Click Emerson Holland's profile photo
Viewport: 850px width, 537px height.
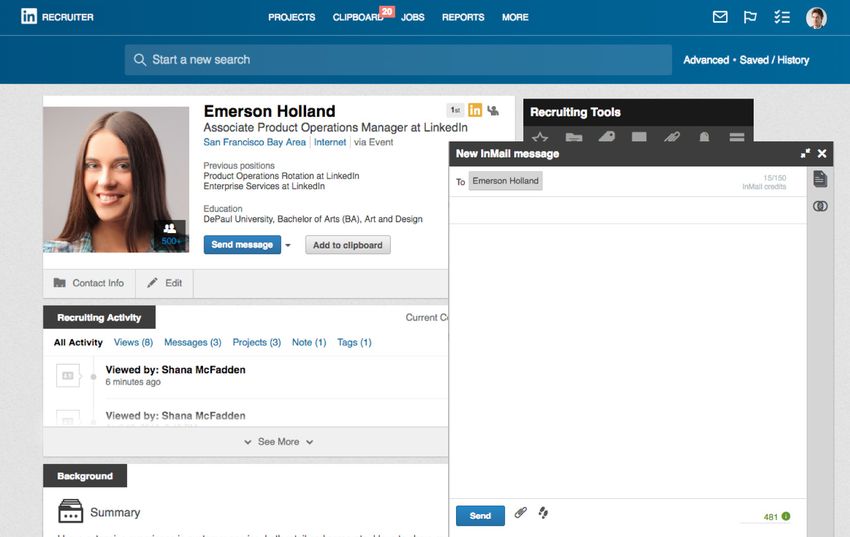(x=116, y=179)
